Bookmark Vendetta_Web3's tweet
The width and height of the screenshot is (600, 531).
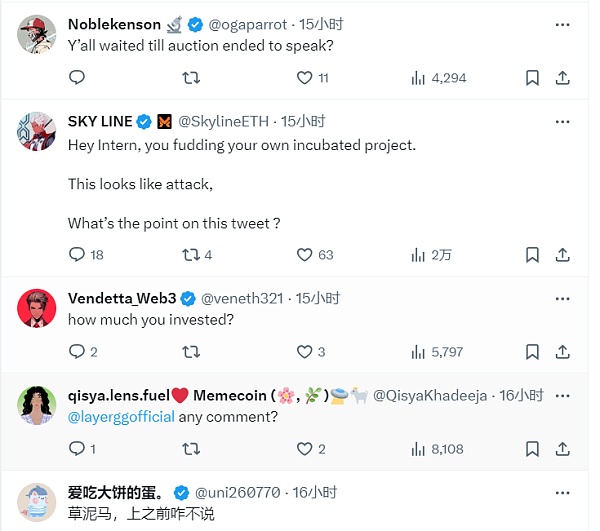[x=533, y=351]
